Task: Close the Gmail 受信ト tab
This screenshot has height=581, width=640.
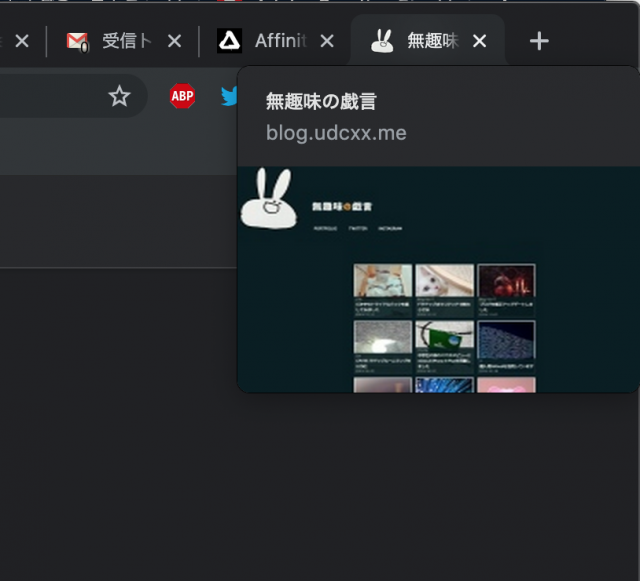Action: (174, 41)
